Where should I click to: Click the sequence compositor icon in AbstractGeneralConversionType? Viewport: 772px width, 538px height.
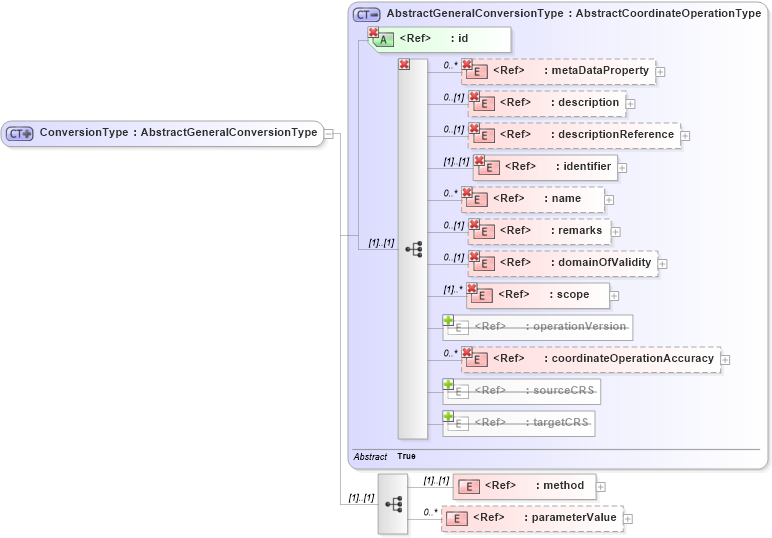pos(414,250)
